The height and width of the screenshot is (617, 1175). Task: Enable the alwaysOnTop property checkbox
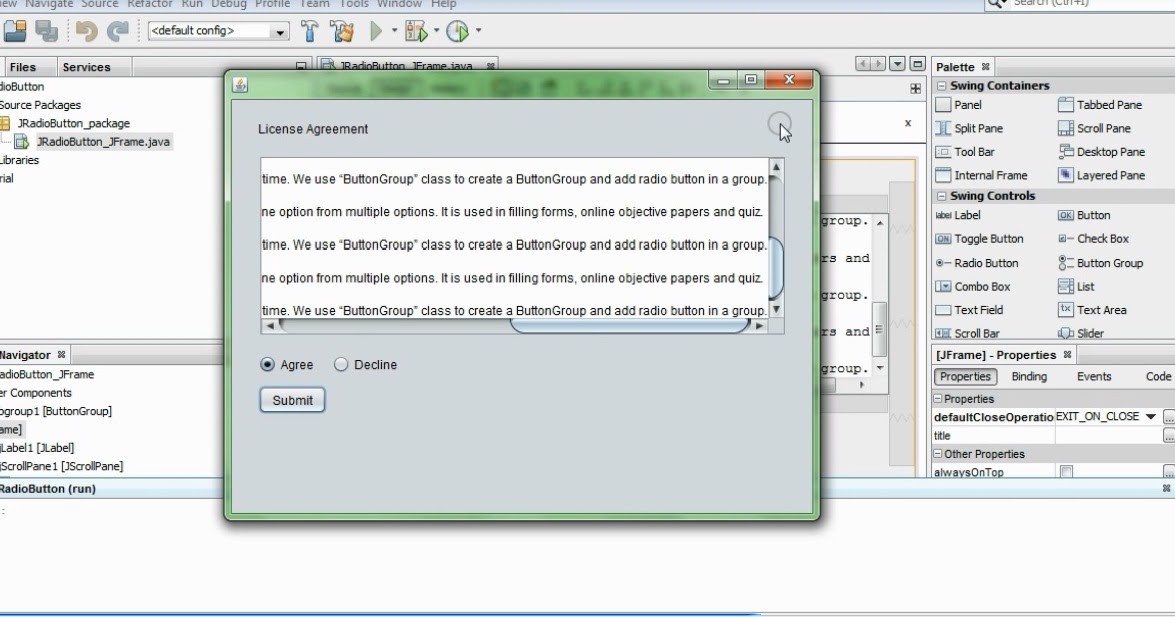[x=1064, y=472]
